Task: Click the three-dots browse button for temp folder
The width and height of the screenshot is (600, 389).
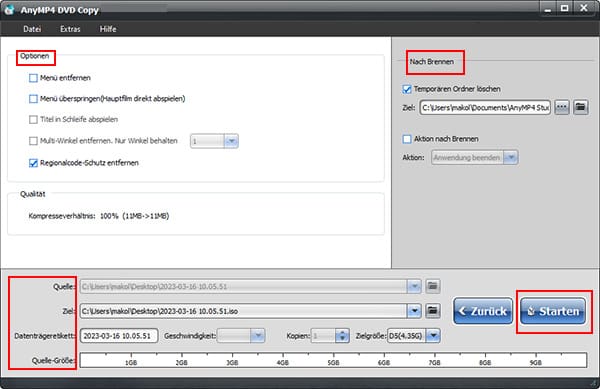Action: click(561, 107)
